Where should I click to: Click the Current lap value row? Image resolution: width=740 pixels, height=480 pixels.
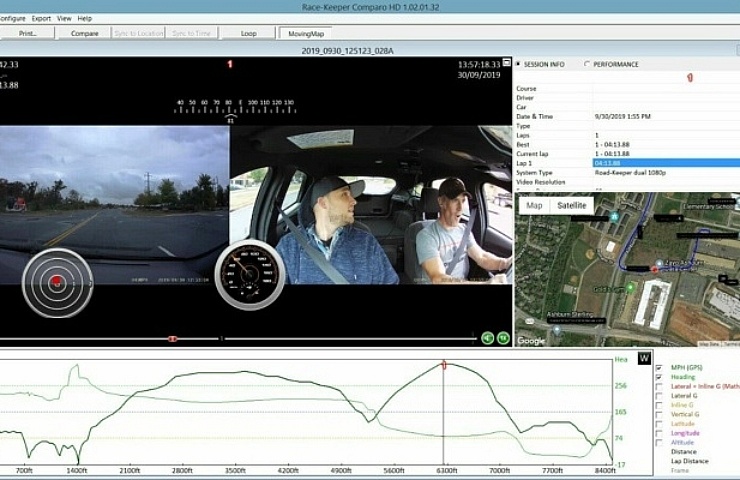click(627, 154)
